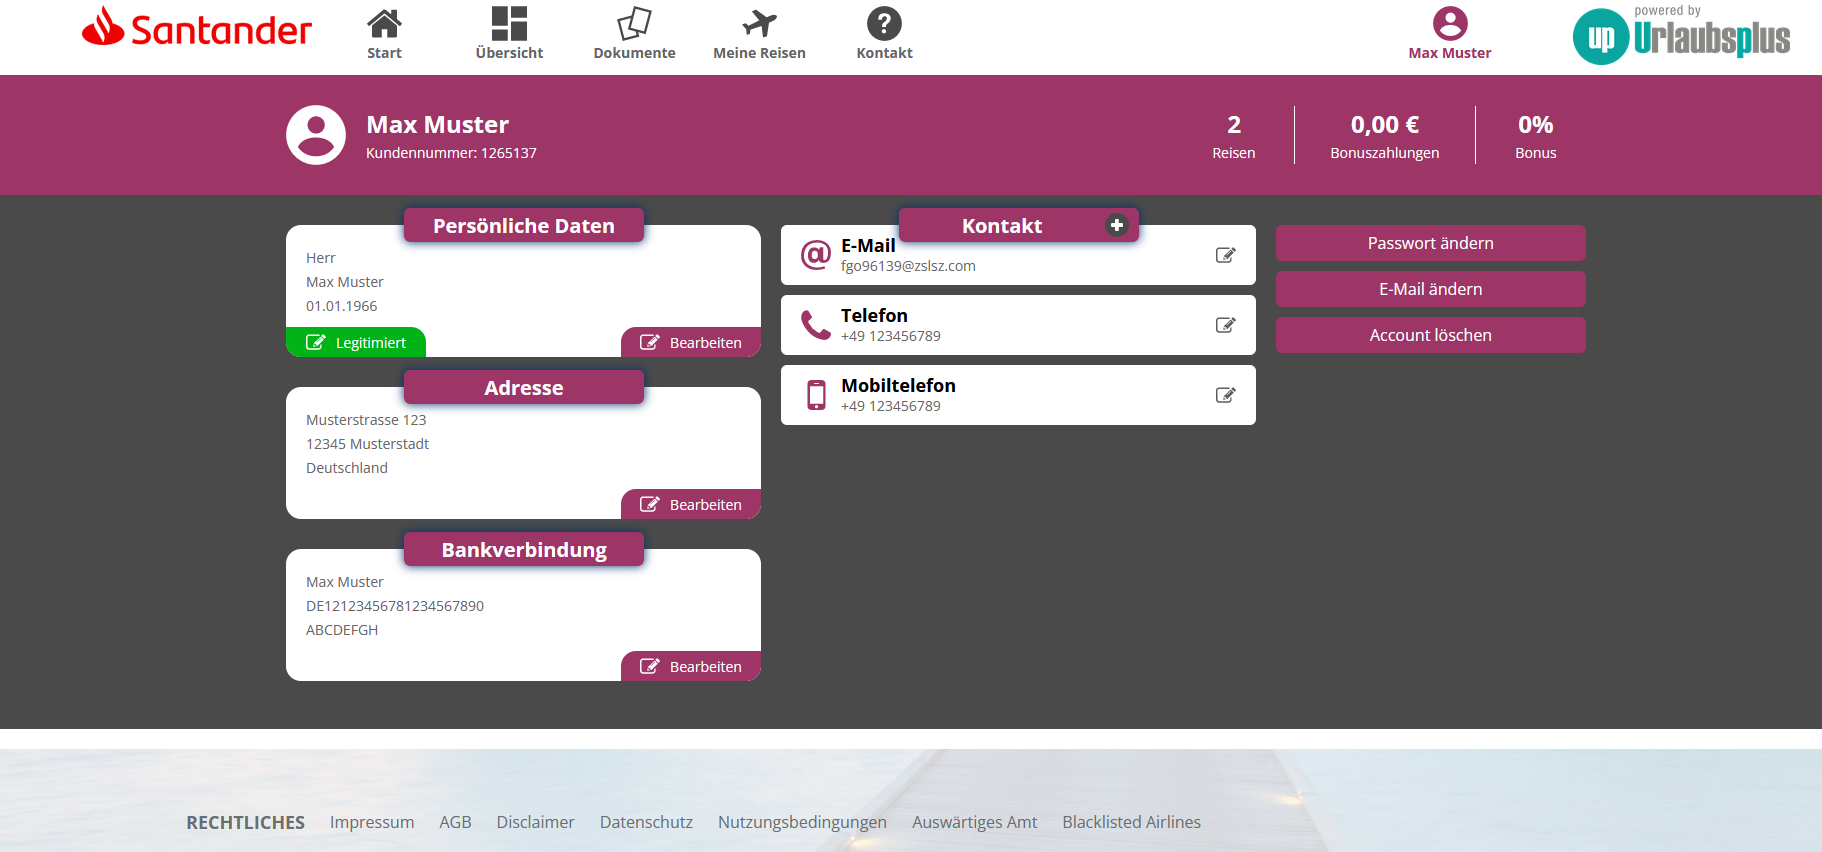Edit the Mobiltelefon entry pencil icon
The width and height of the screenshot is (1822, 852).
[x=1225, y=395]
